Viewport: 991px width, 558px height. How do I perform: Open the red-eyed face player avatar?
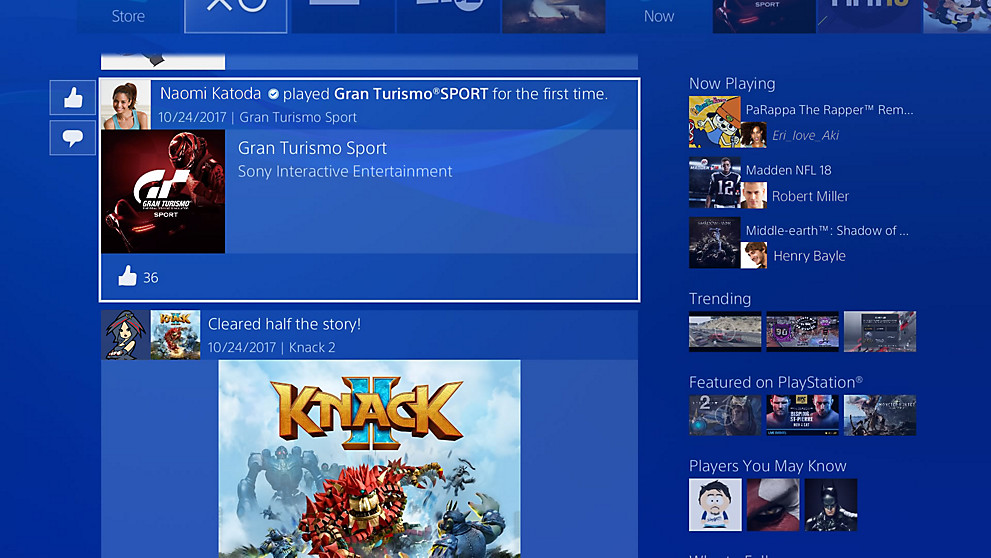click(773, 504)
